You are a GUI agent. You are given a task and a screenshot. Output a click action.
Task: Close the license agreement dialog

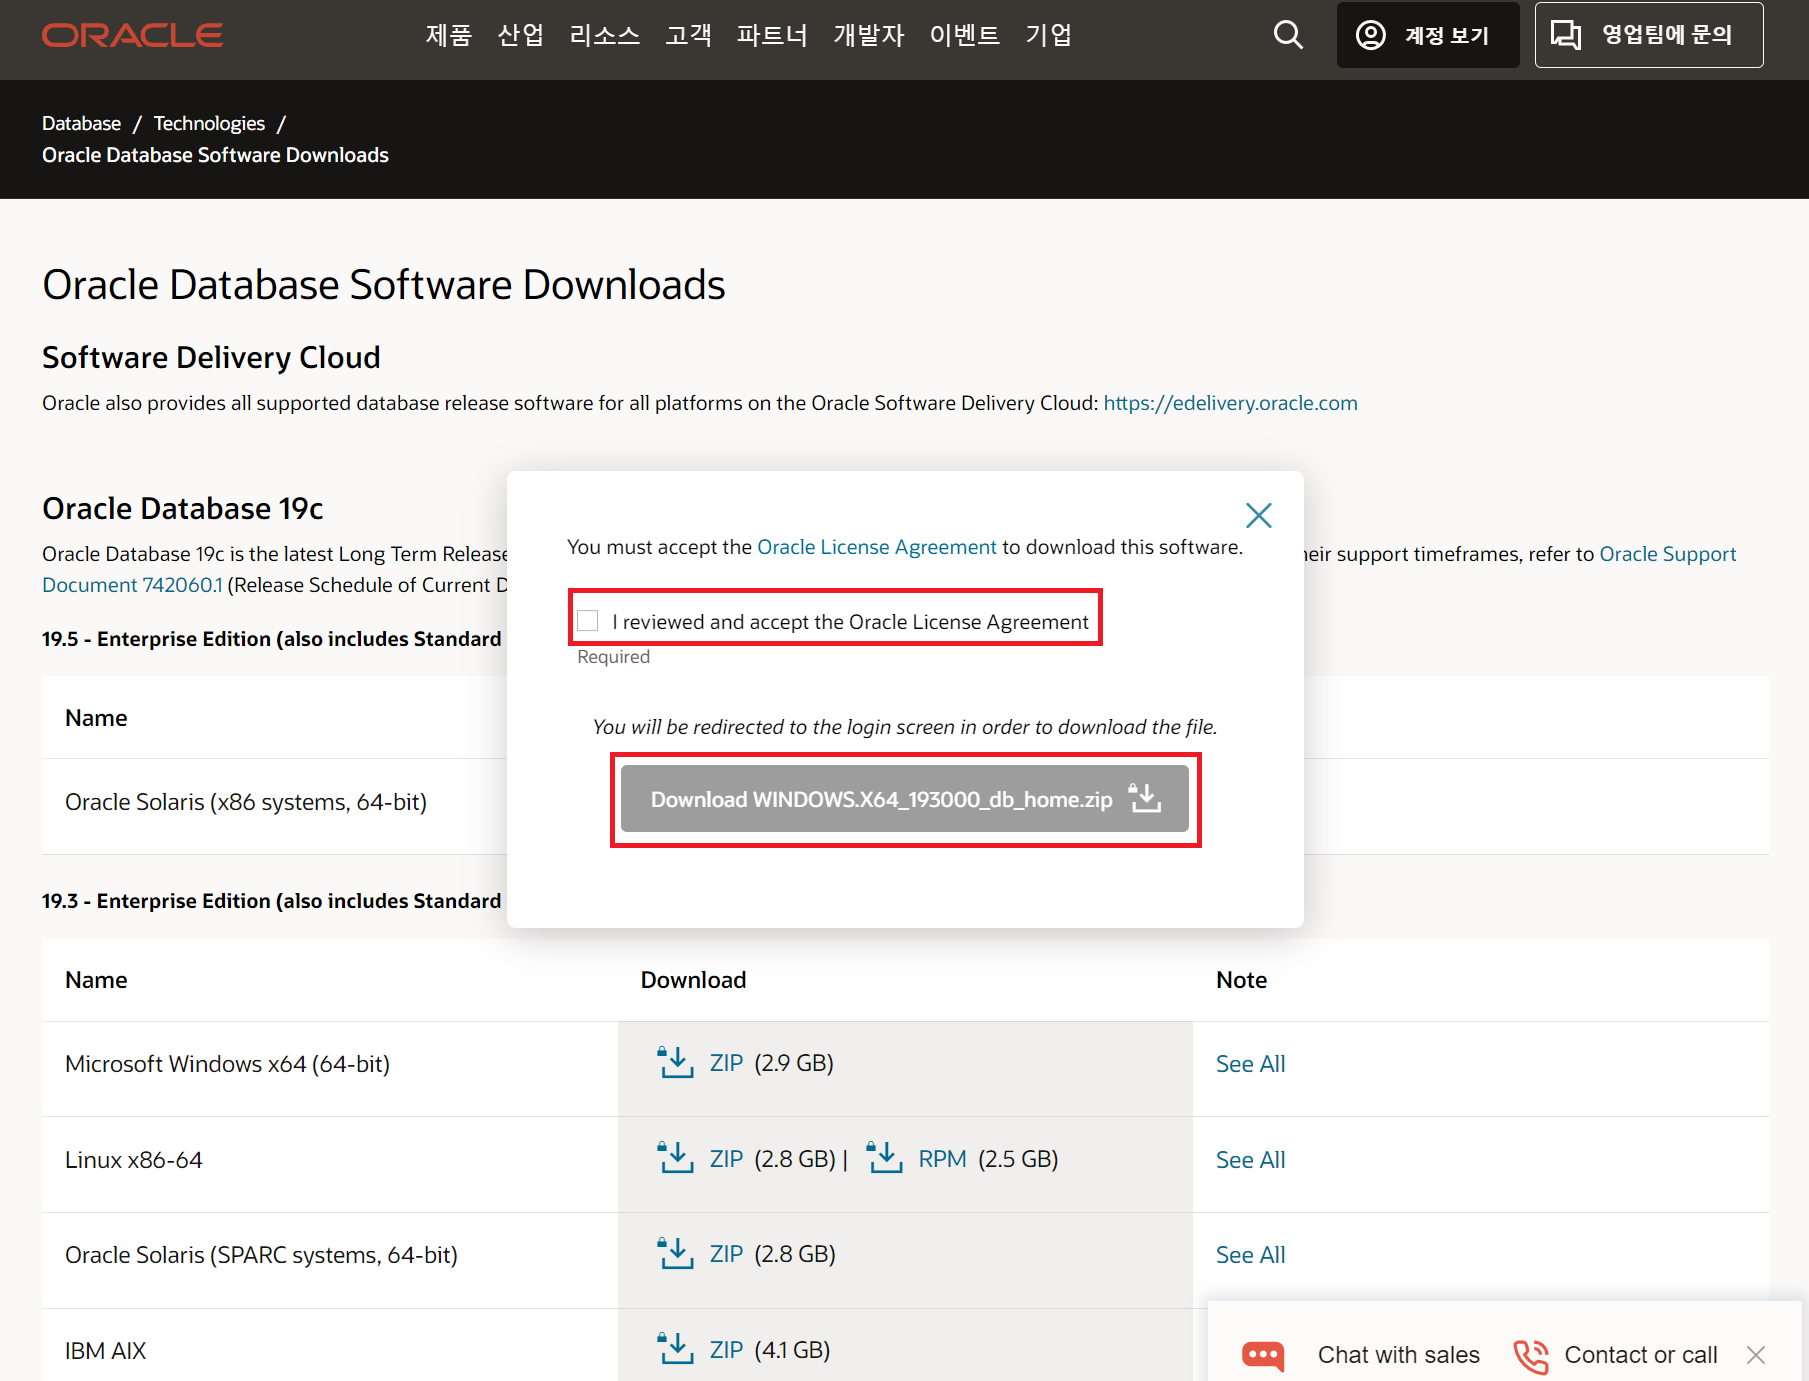(x=1259, y=515)
